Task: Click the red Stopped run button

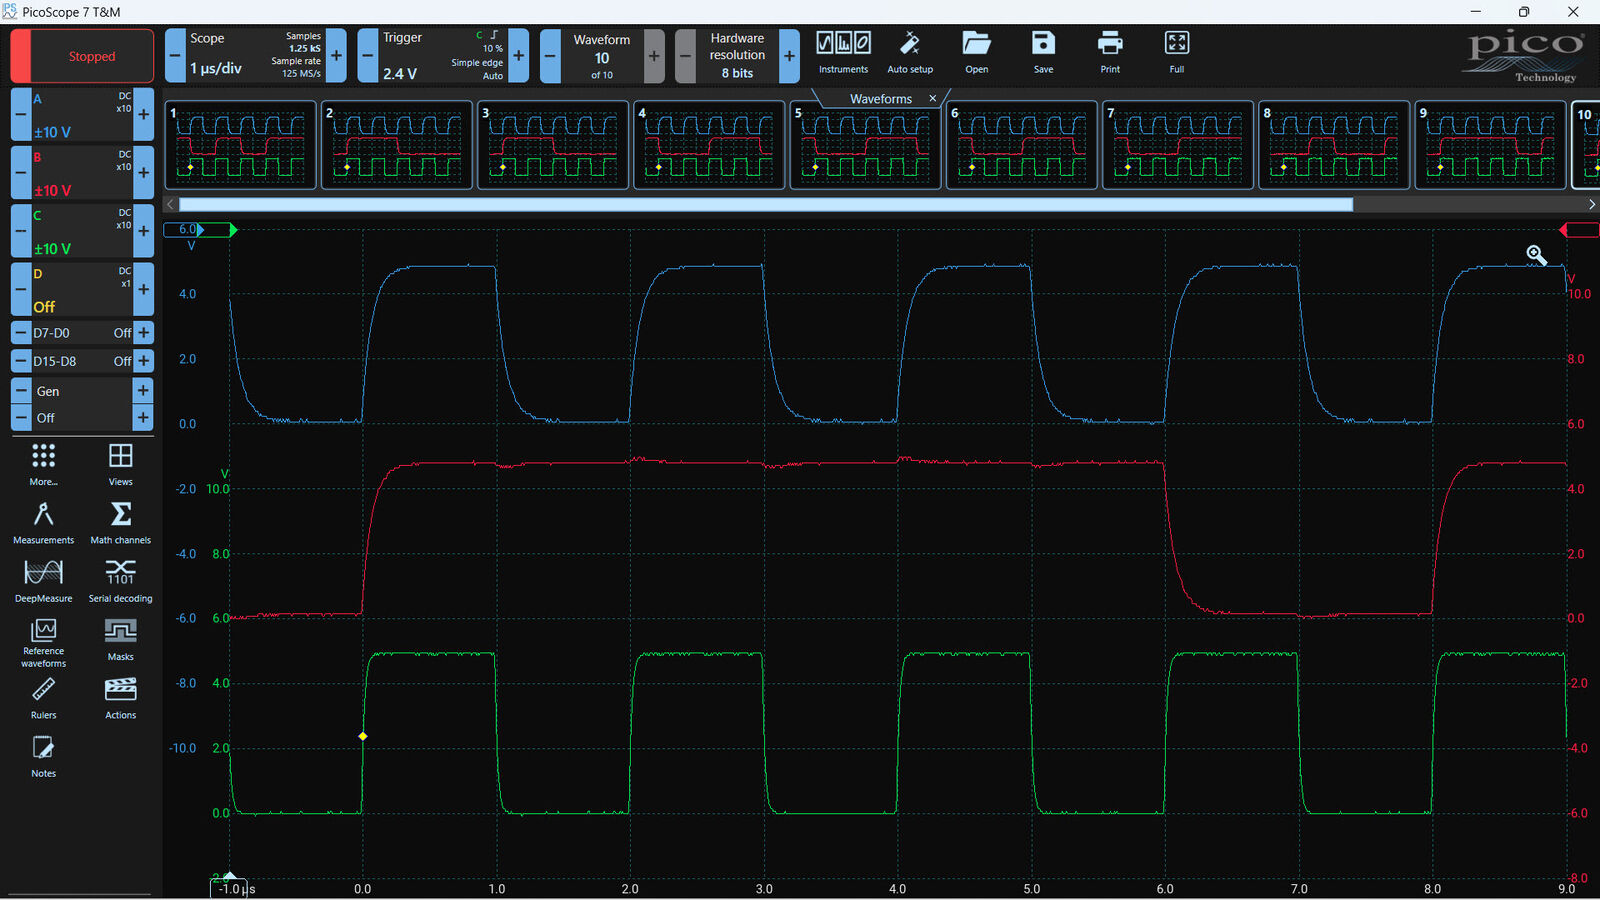Action: [x=82, y=56]
